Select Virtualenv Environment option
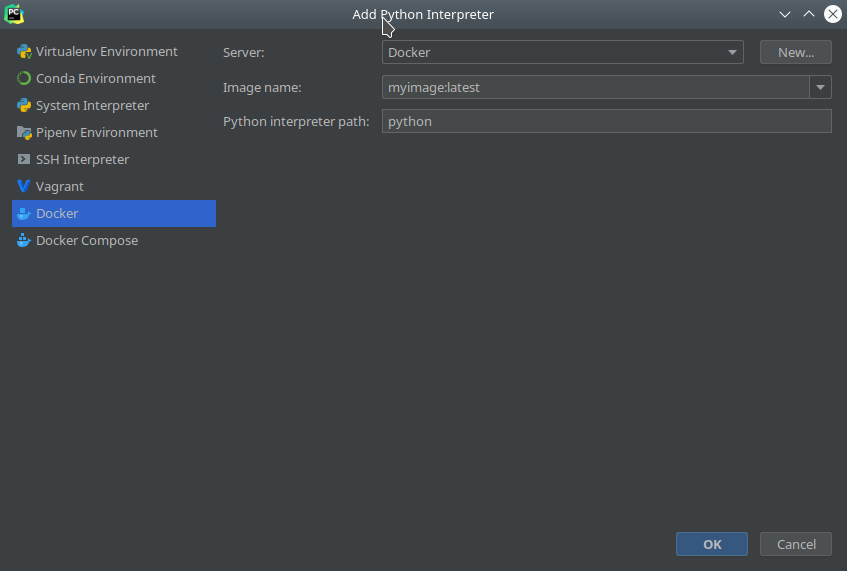 click(114, 51)
